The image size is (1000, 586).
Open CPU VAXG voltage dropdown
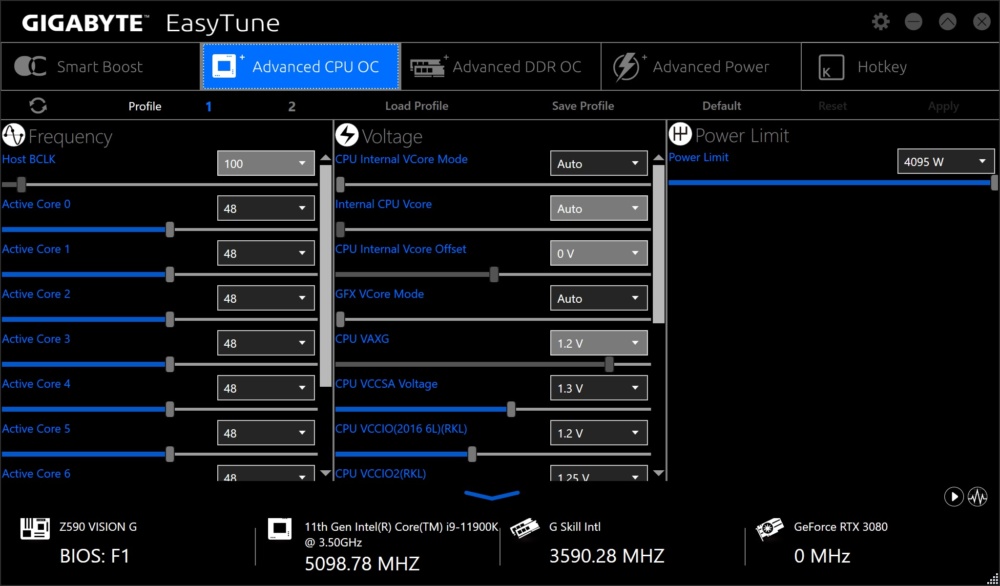[x=598, y=343]
